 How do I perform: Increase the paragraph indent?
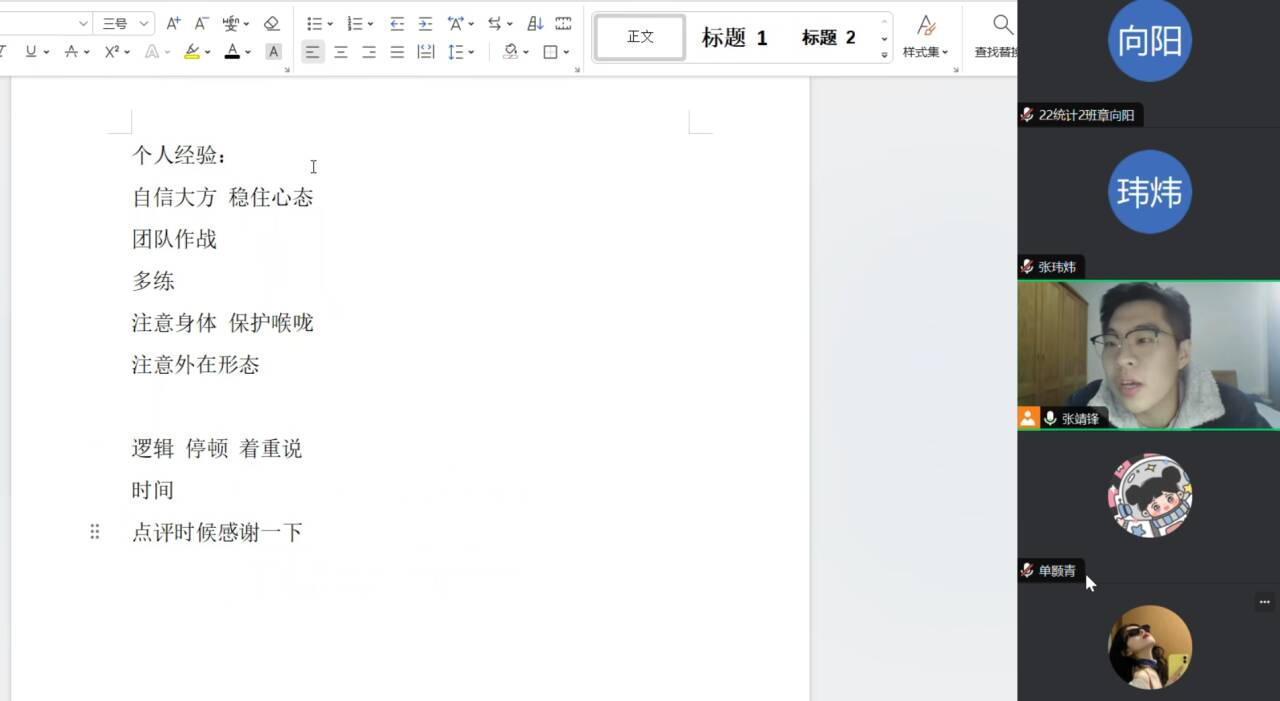point(425,23)
